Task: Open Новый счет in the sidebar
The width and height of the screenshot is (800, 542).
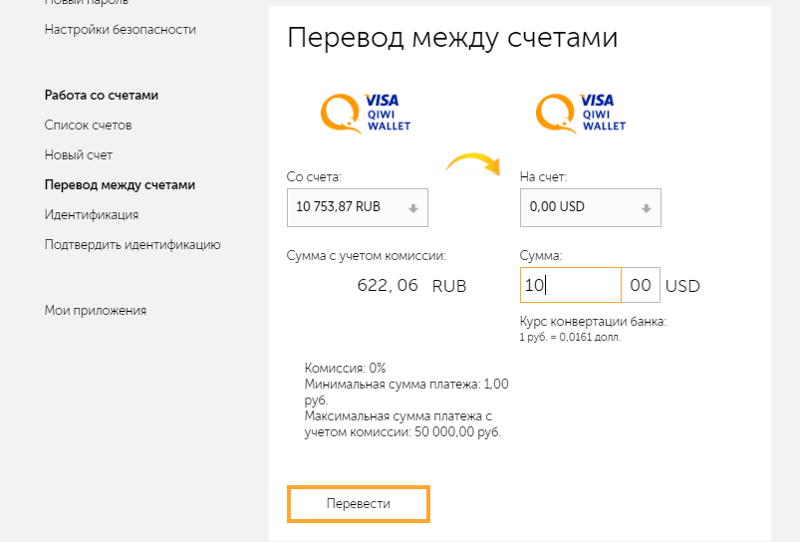Action: pyautogui.click(x=79, y=155)
